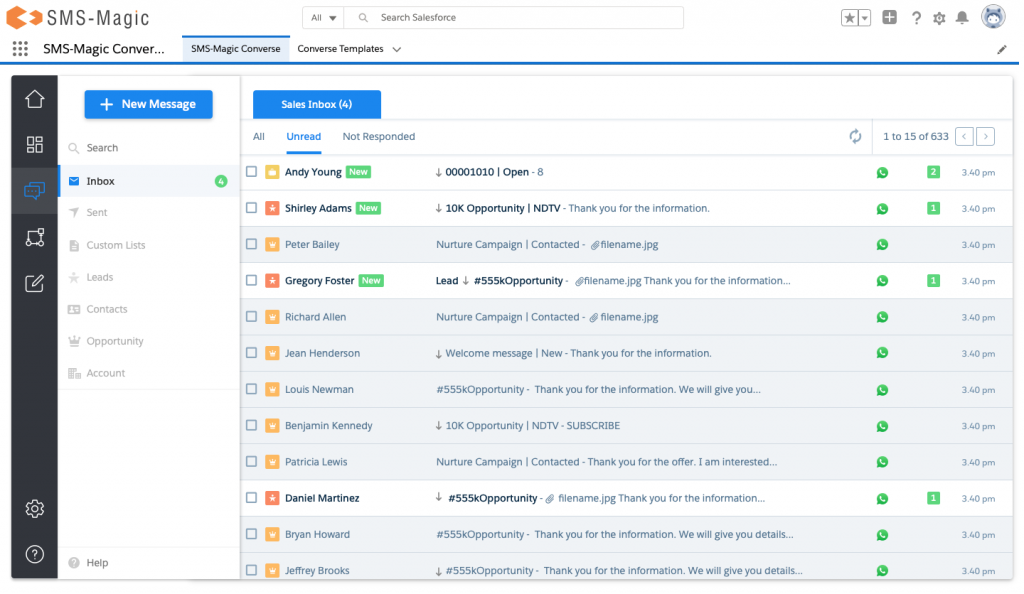Open the workflow nodes icon in dark sidebar
Viewport: 1024px width, 594px height.
click(x=35, y=237)
